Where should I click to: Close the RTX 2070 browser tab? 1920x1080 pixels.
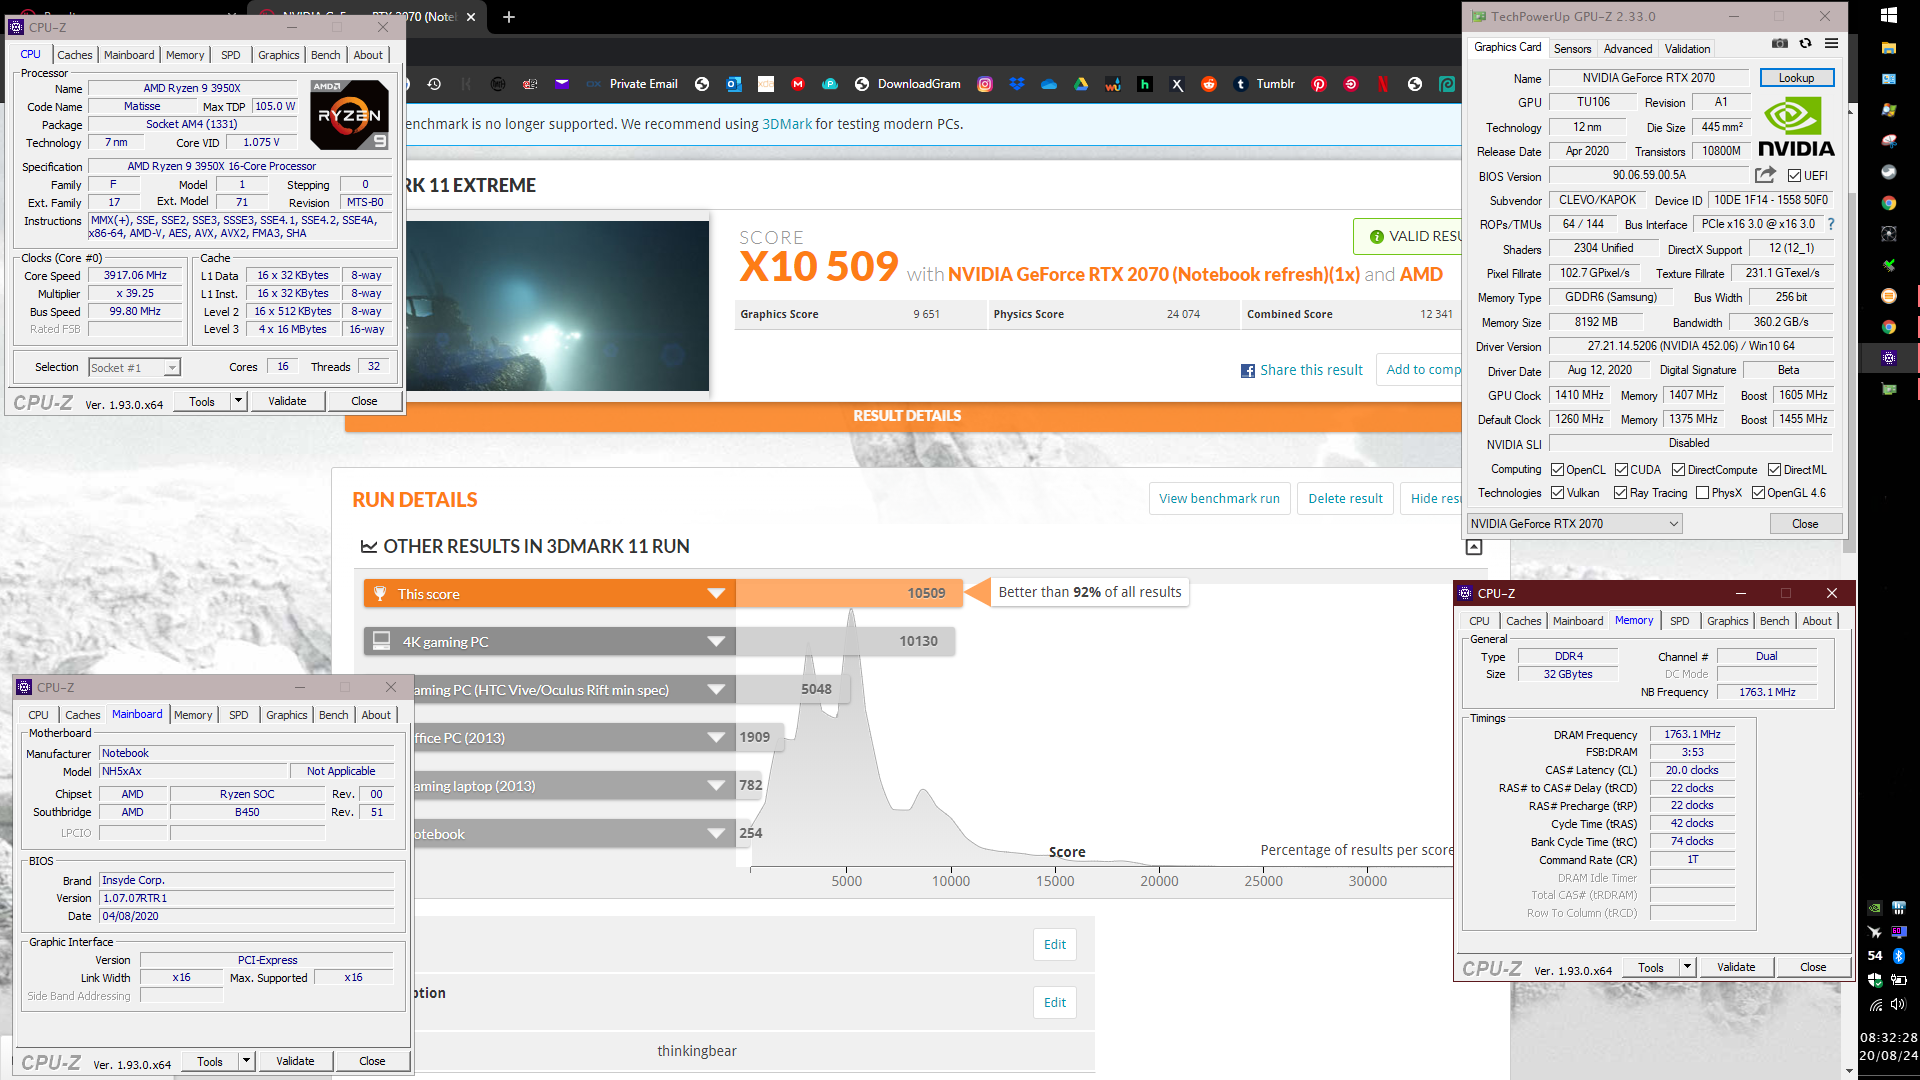coord(473,16)
